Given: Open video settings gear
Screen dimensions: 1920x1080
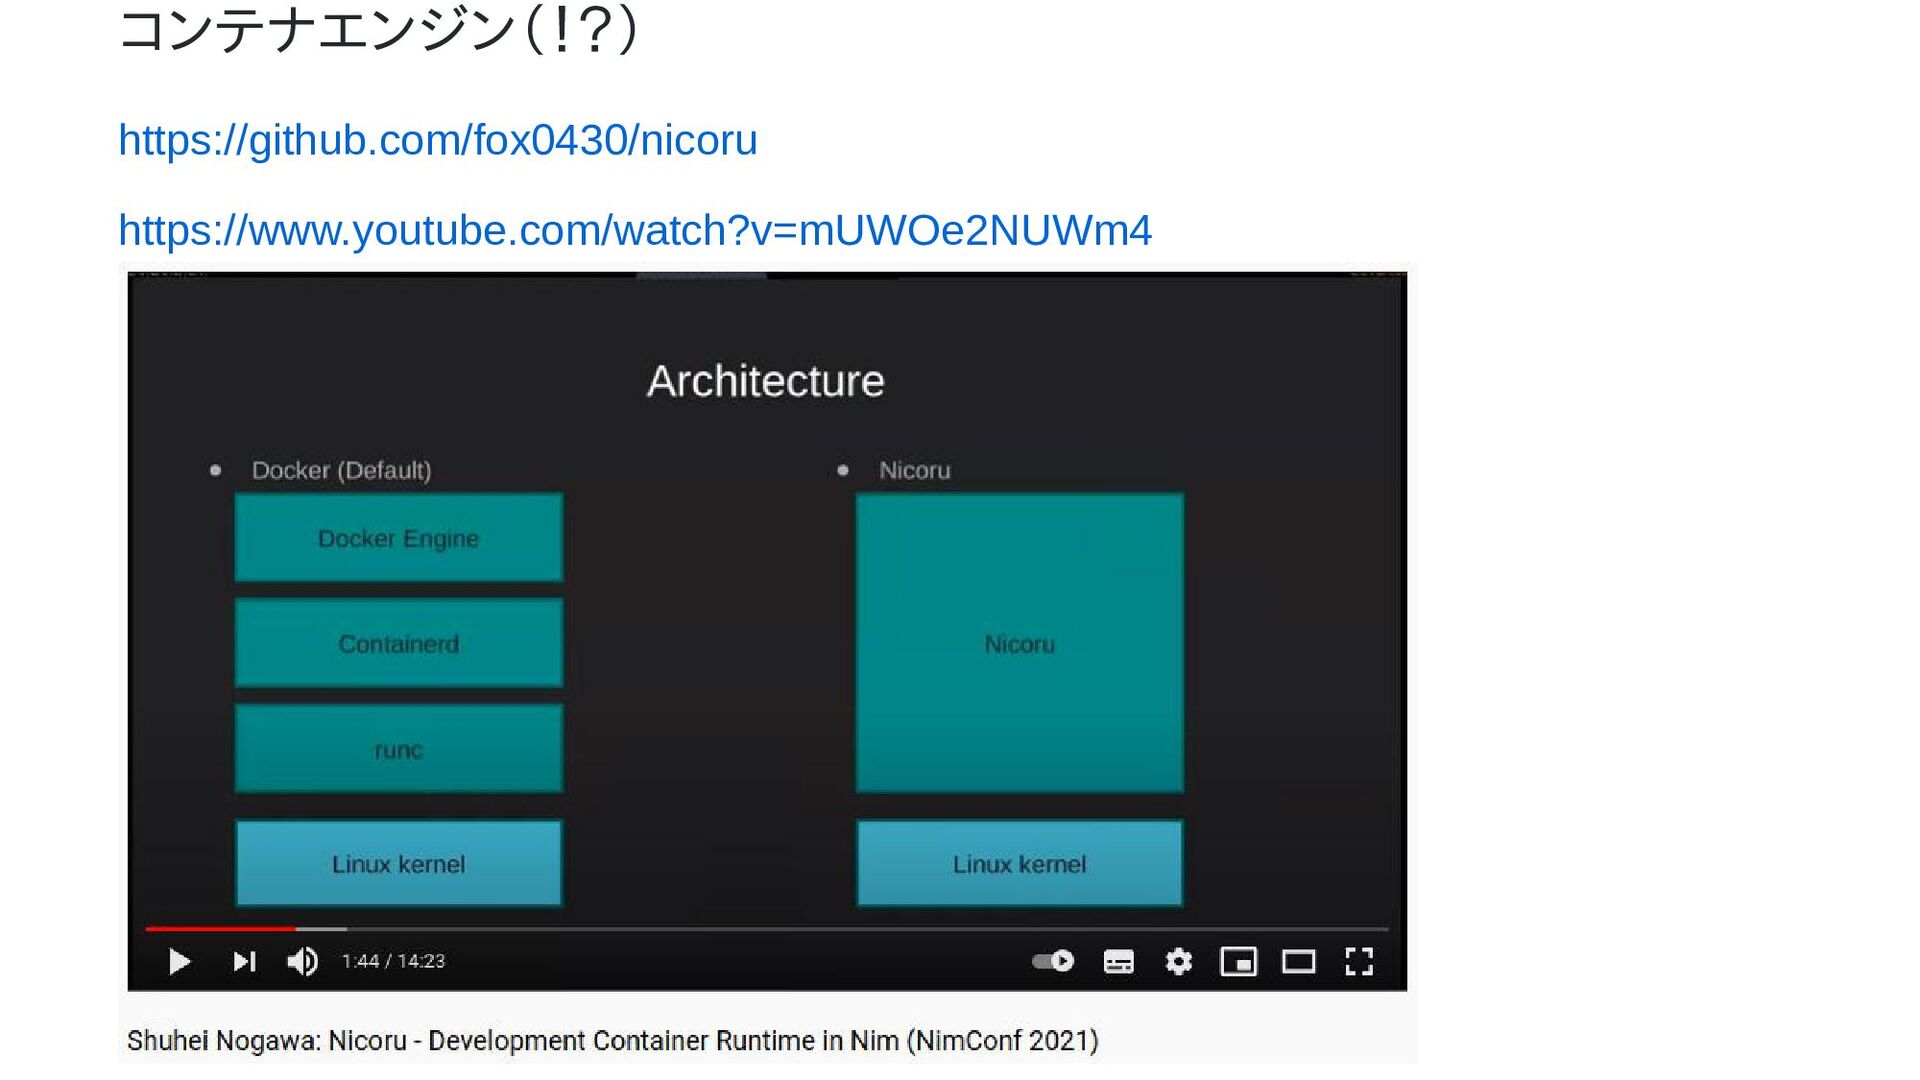Looking at the screenshot, I should (1179, 962).
